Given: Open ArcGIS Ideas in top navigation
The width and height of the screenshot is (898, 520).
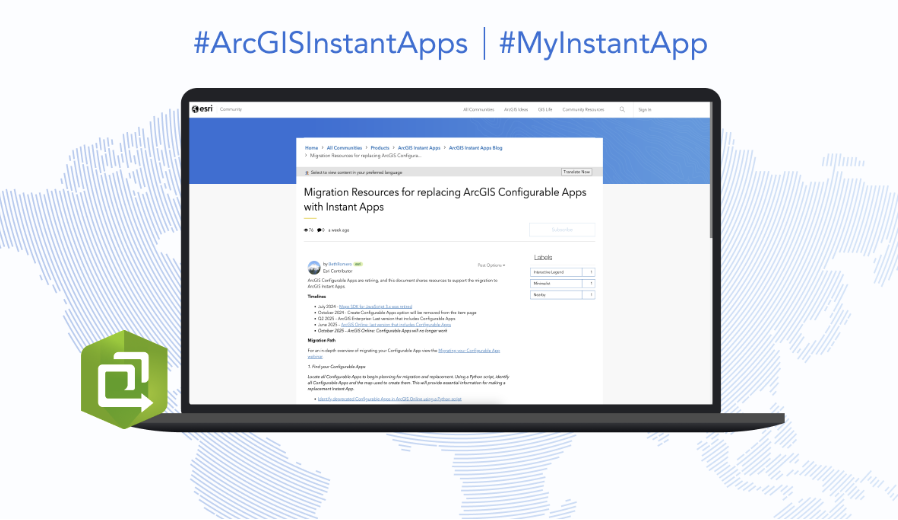Looking at the screenshot, I should (x=516, y=109).
